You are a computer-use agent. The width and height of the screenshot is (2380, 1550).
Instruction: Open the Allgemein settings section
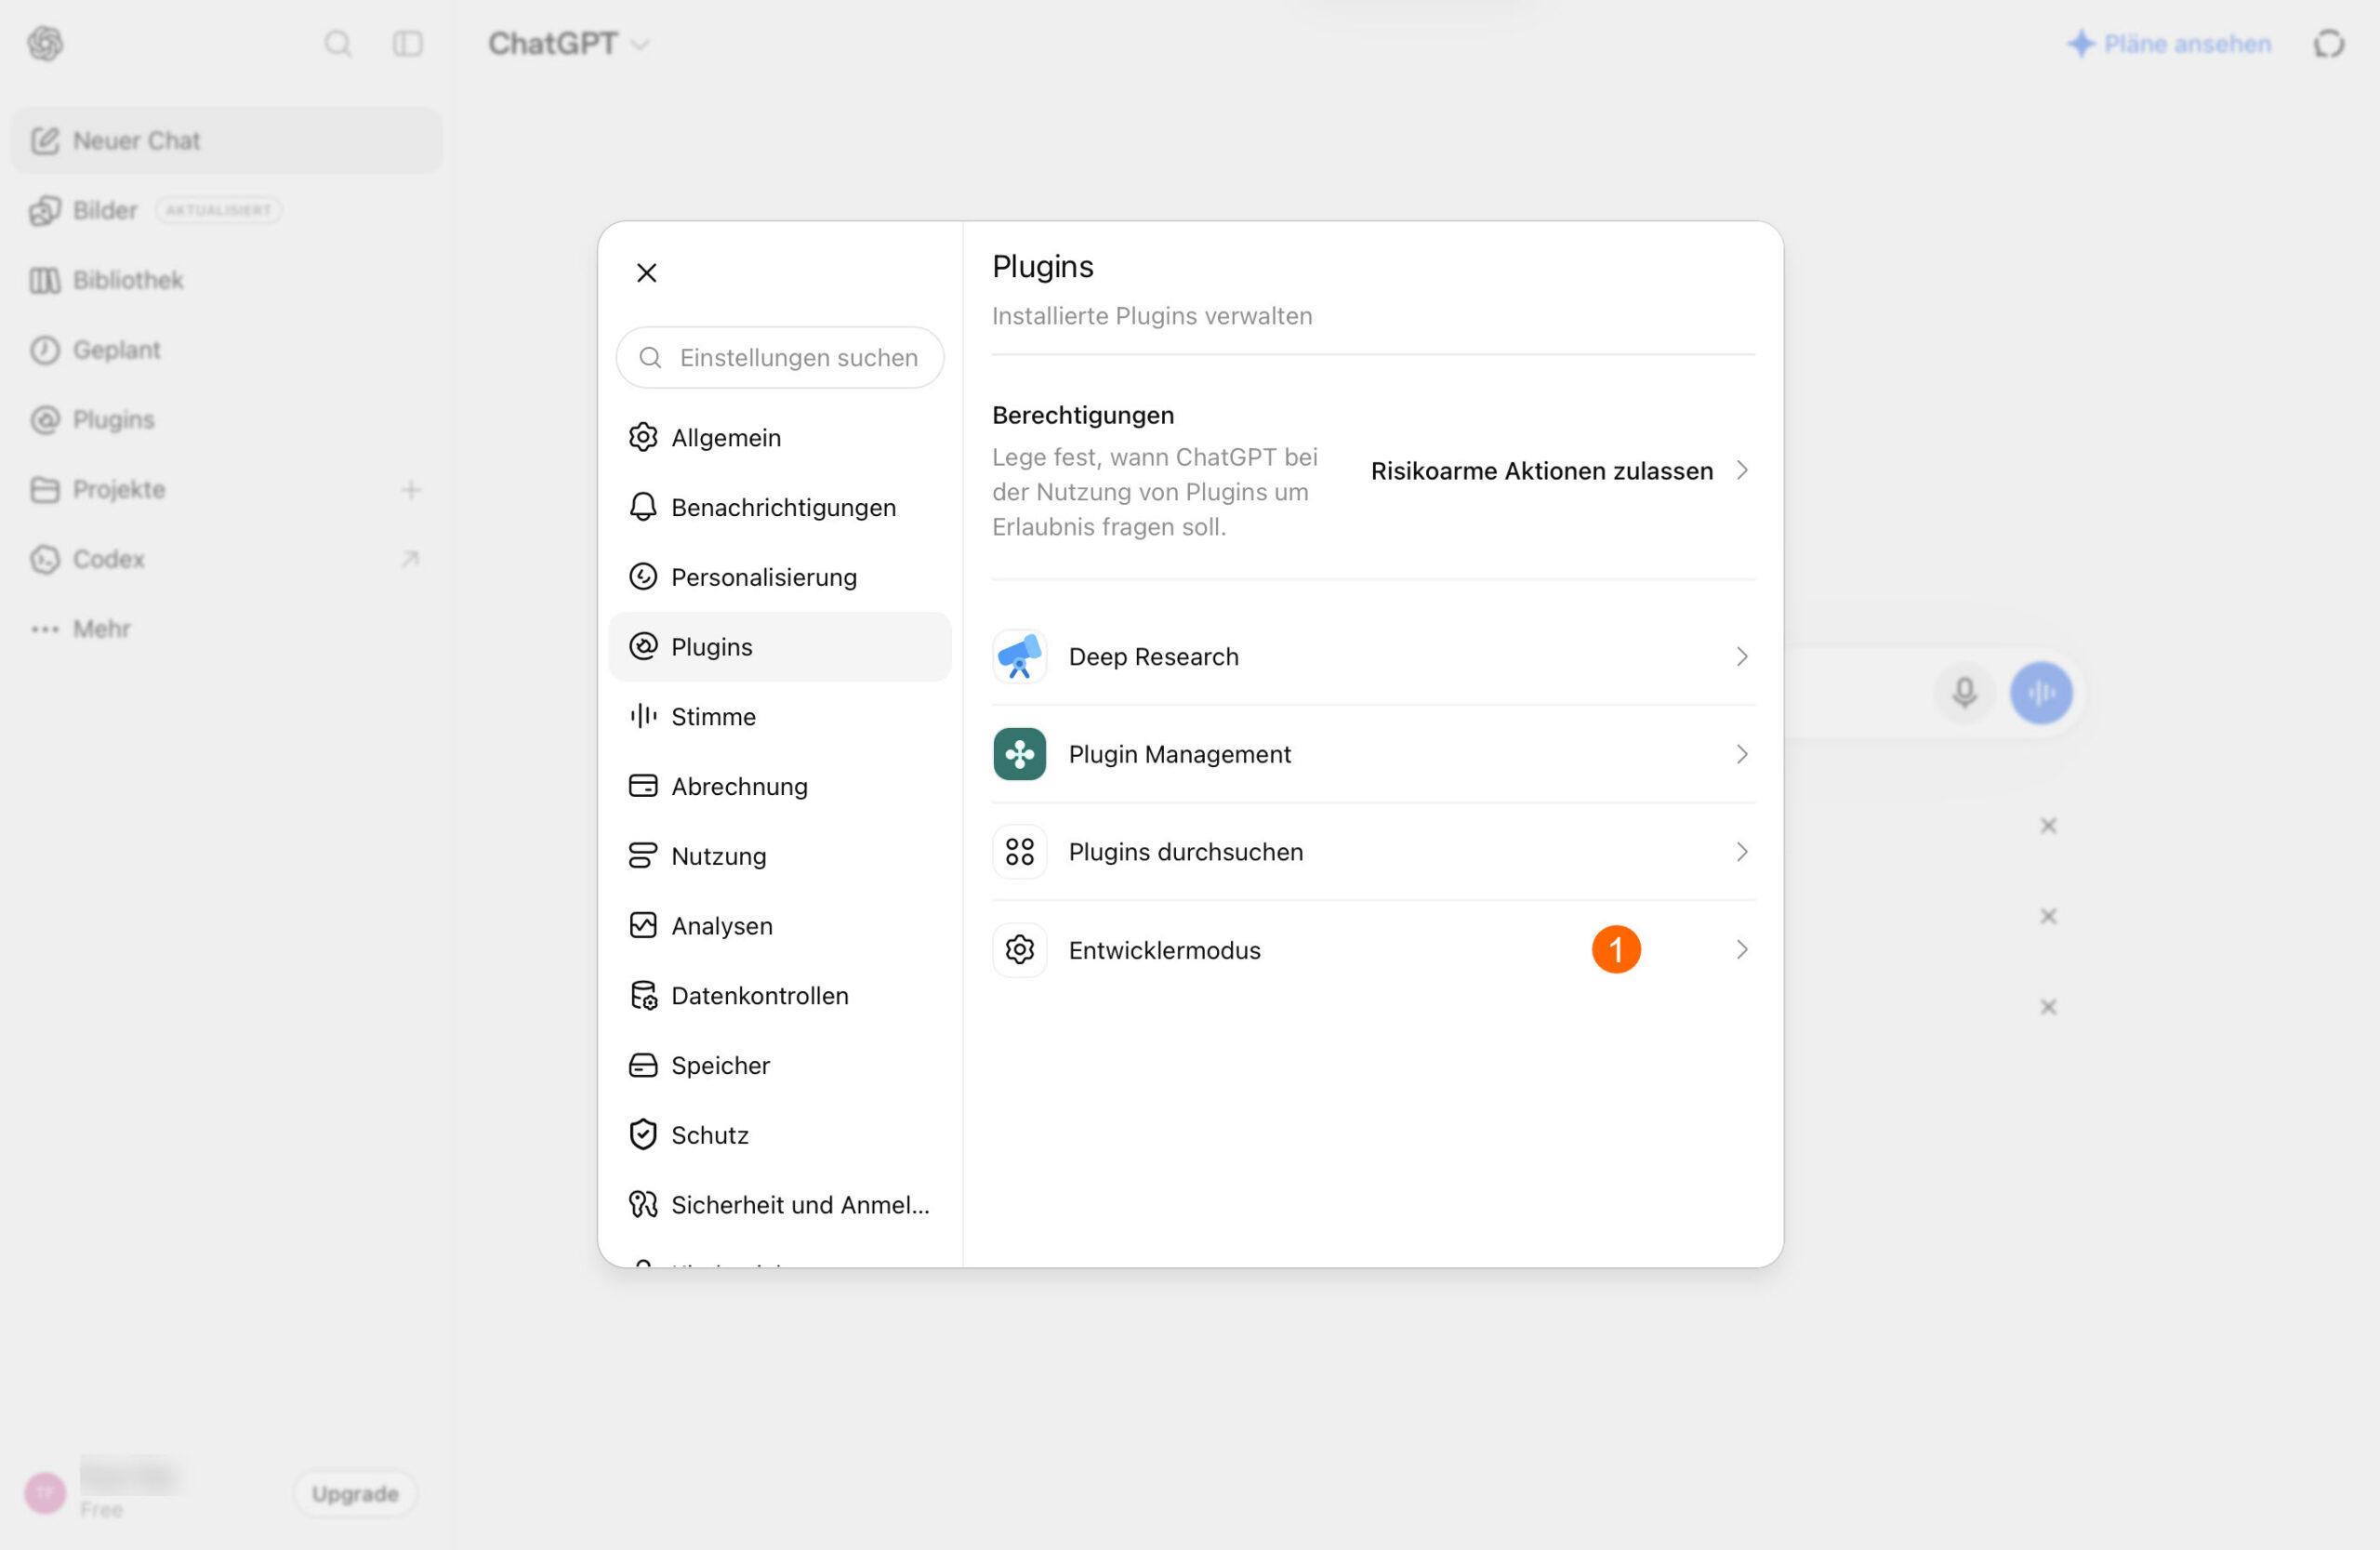coord(780,438)
